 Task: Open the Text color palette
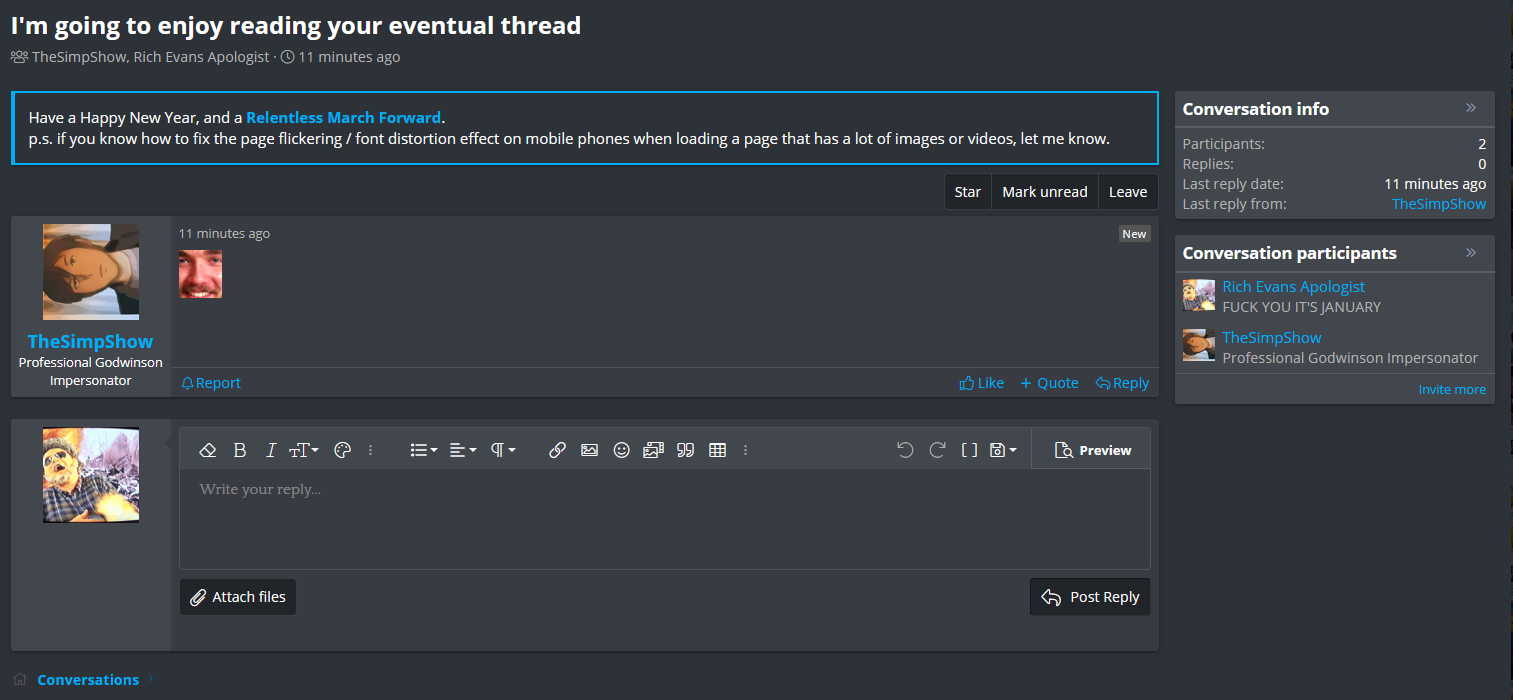342,450
